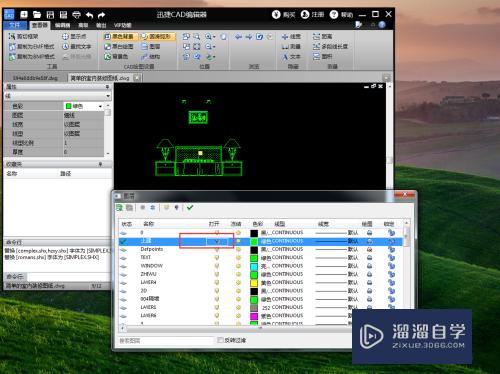Redo the action with forward arrow icon
Viewport: 500px width, 374px height.
coord(102,15)
